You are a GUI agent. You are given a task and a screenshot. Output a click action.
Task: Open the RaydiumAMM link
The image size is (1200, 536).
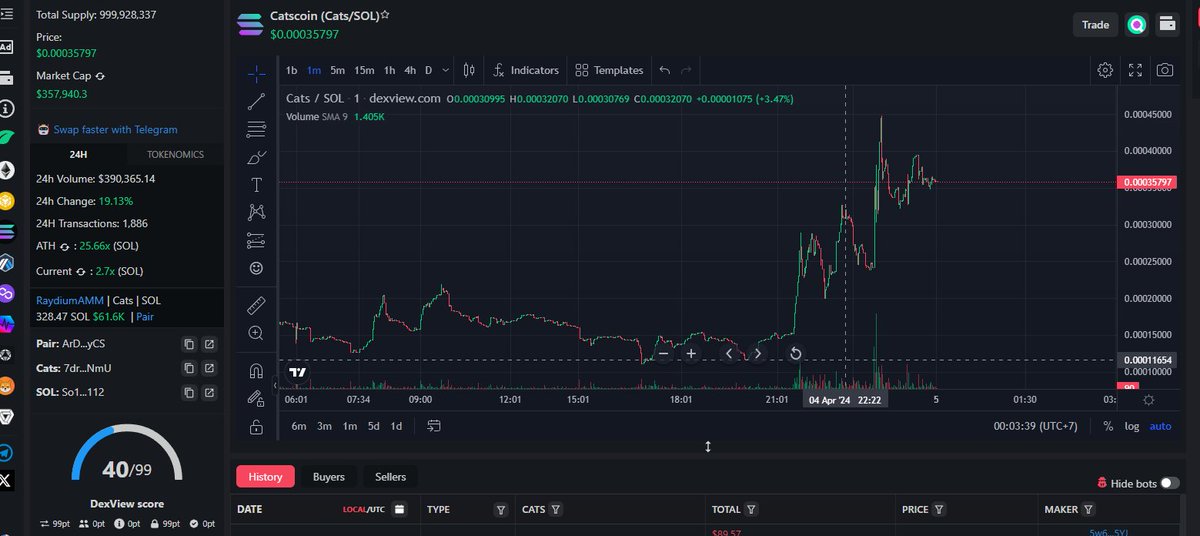click(69, 300)
